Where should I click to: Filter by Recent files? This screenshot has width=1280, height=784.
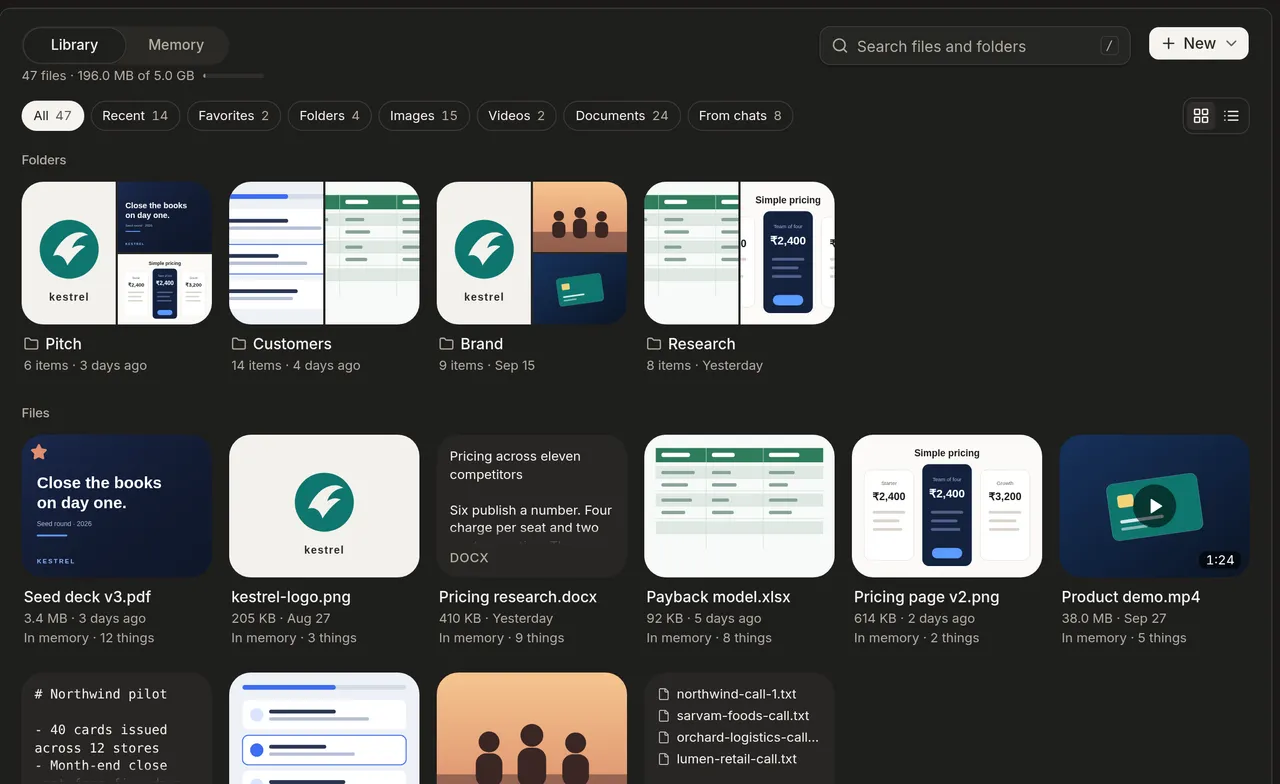pos(135,116)
